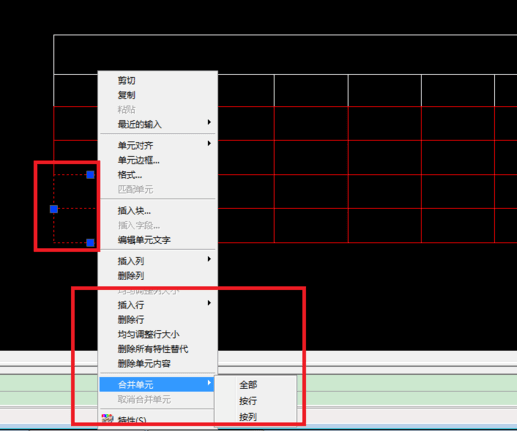
Task: Select 编辑单元文字 menu entry
Action: 144,240
